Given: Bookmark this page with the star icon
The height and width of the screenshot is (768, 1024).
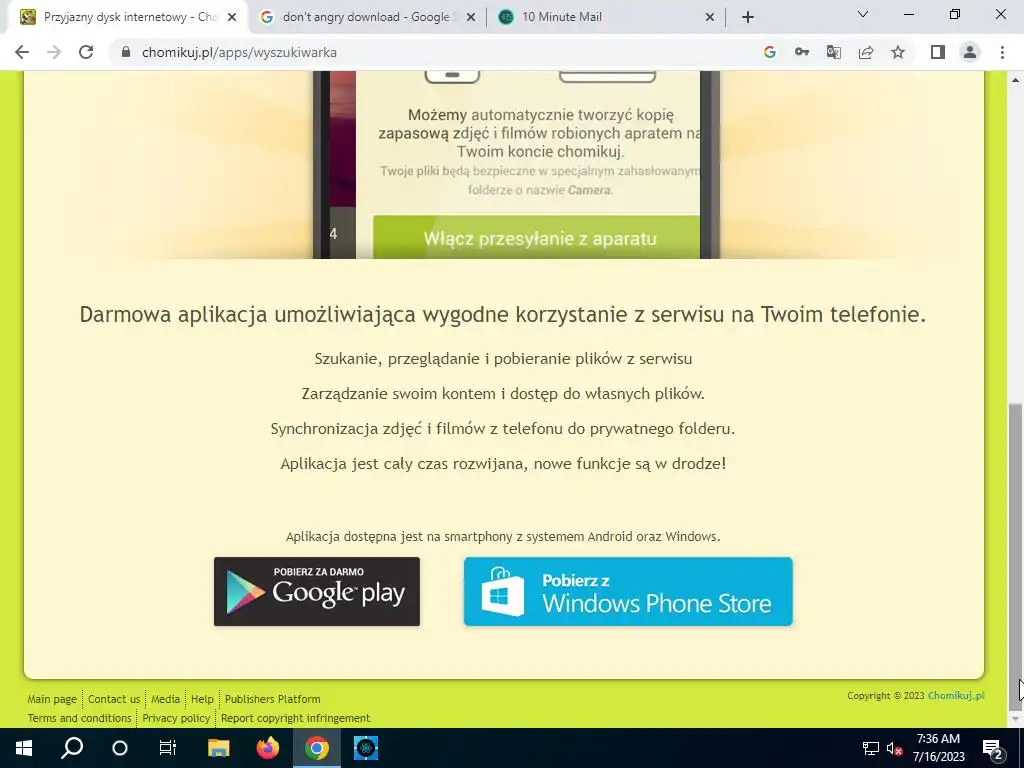Looking at the screenshot, I should click(x=898, y=52).
